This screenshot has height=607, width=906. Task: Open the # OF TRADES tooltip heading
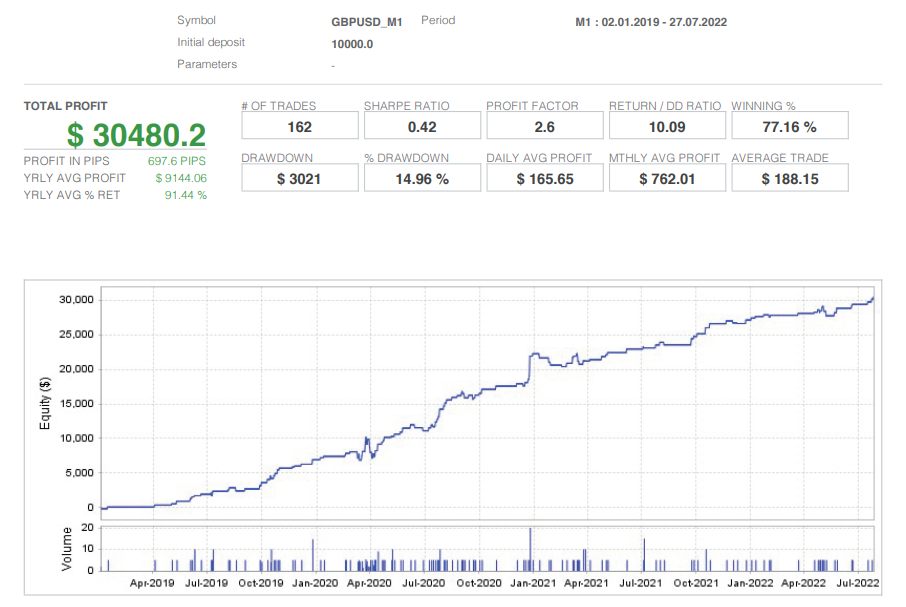point(278,106)
